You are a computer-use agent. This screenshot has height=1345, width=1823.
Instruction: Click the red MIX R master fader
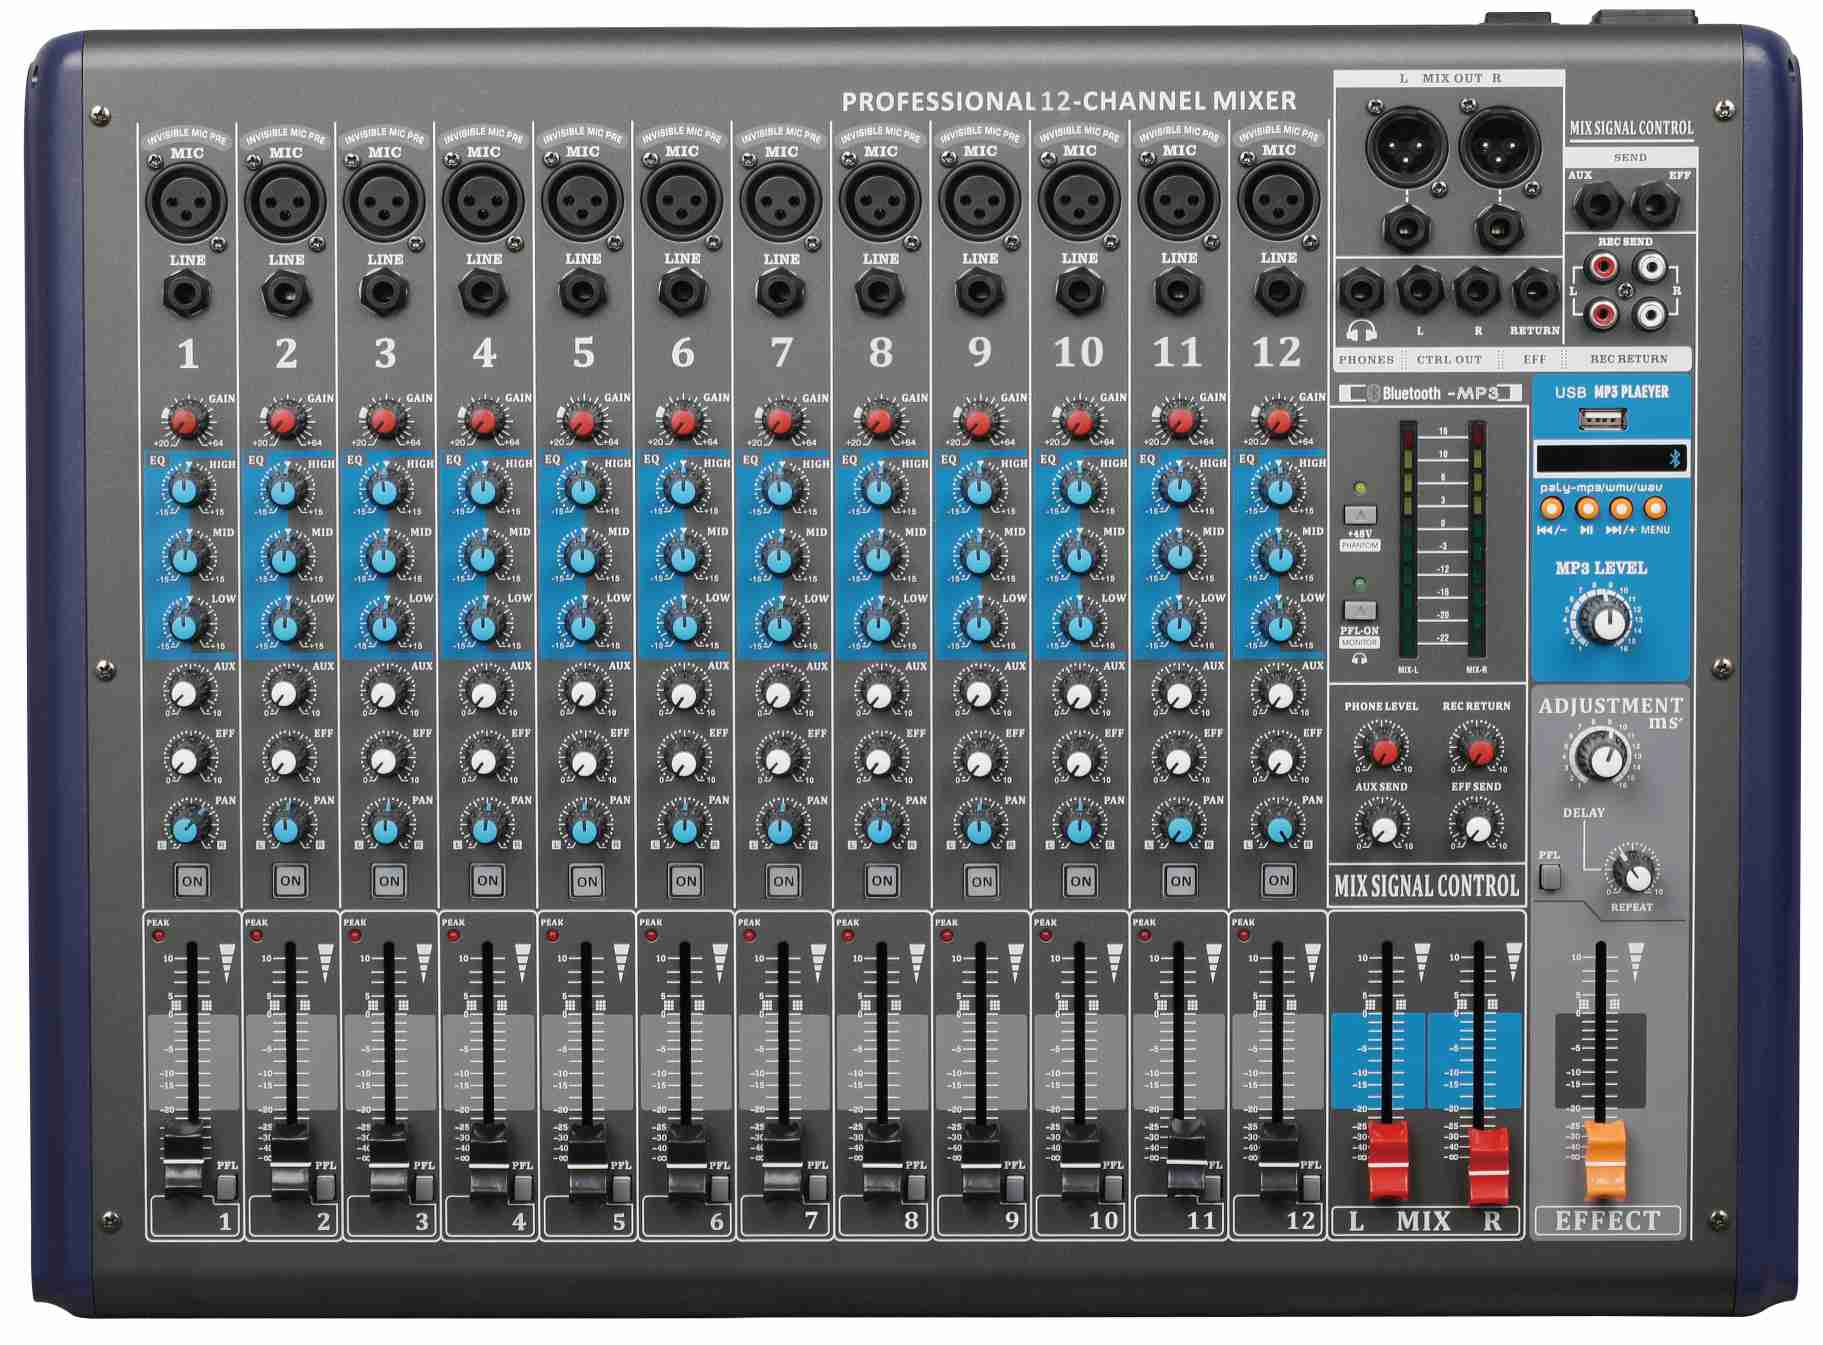[1488, 1164]
